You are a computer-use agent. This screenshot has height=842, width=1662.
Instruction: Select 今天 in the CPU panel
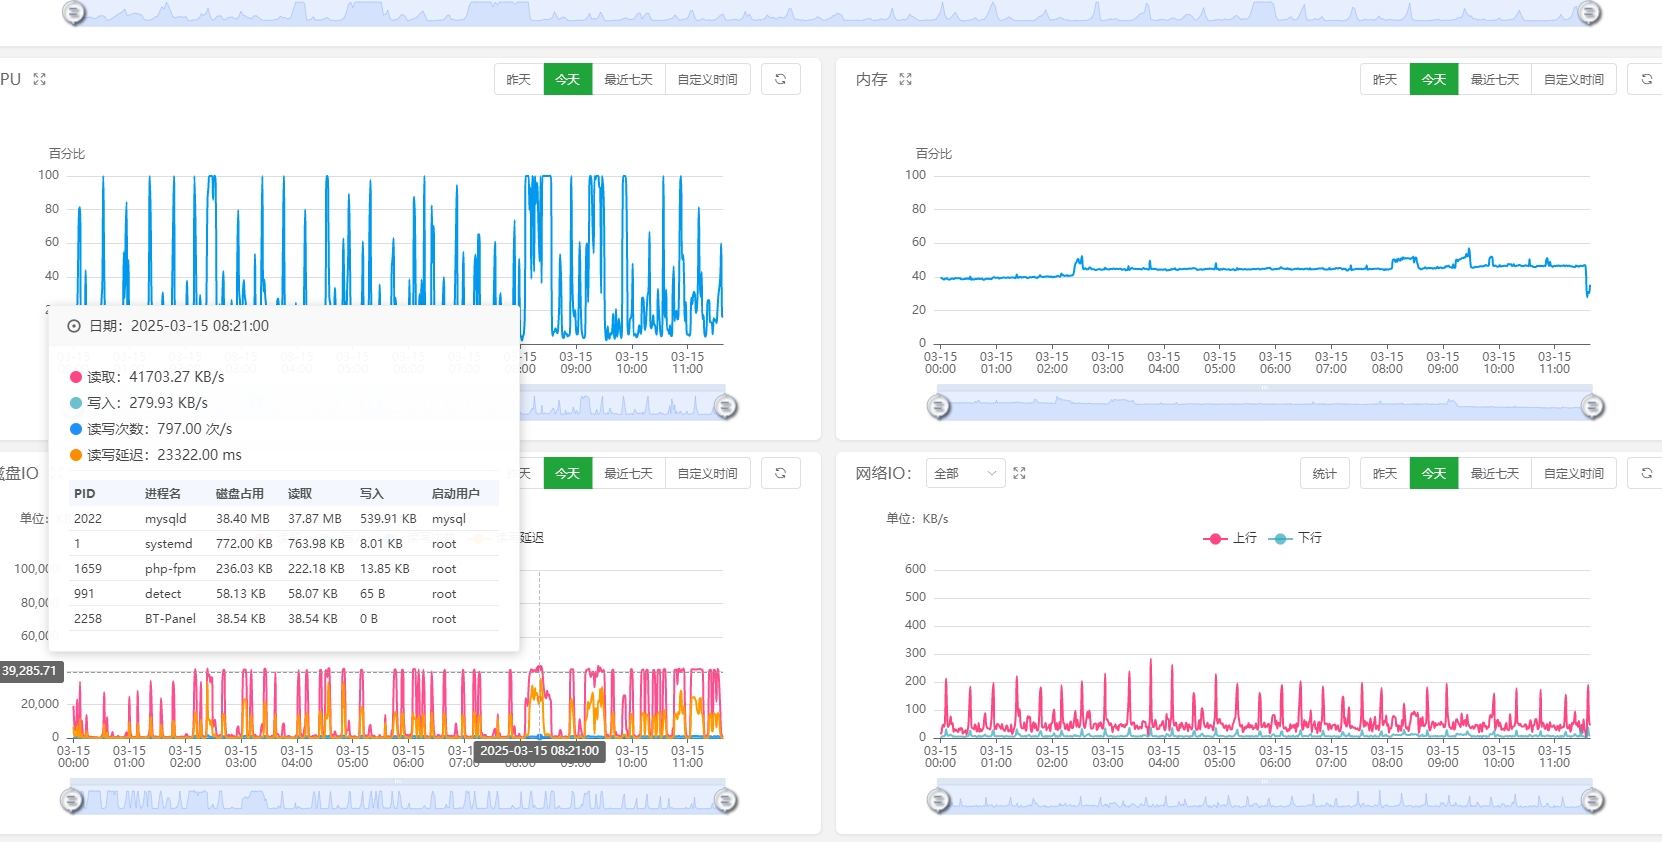point(568,79)
